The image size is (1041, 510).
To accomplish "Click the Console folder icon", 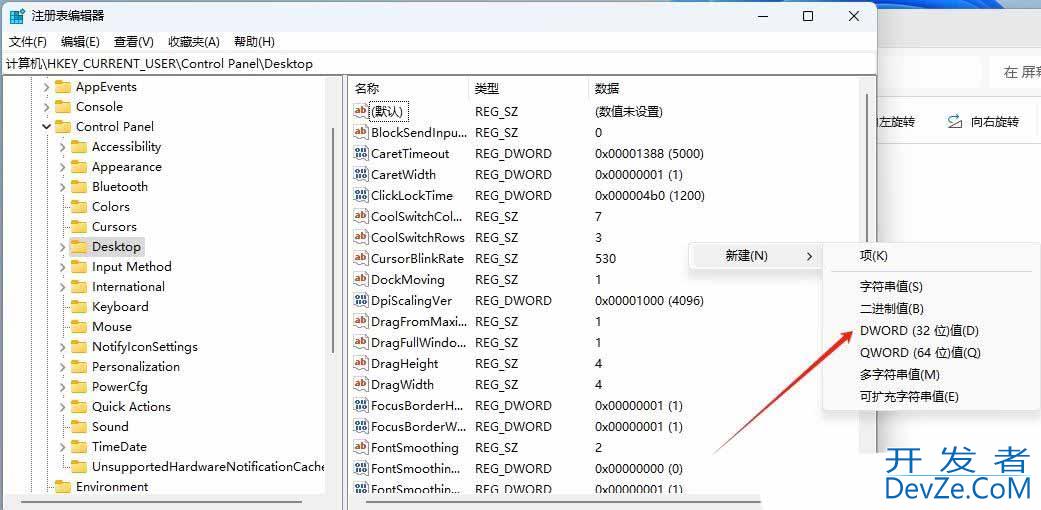I will click(63, 107).
